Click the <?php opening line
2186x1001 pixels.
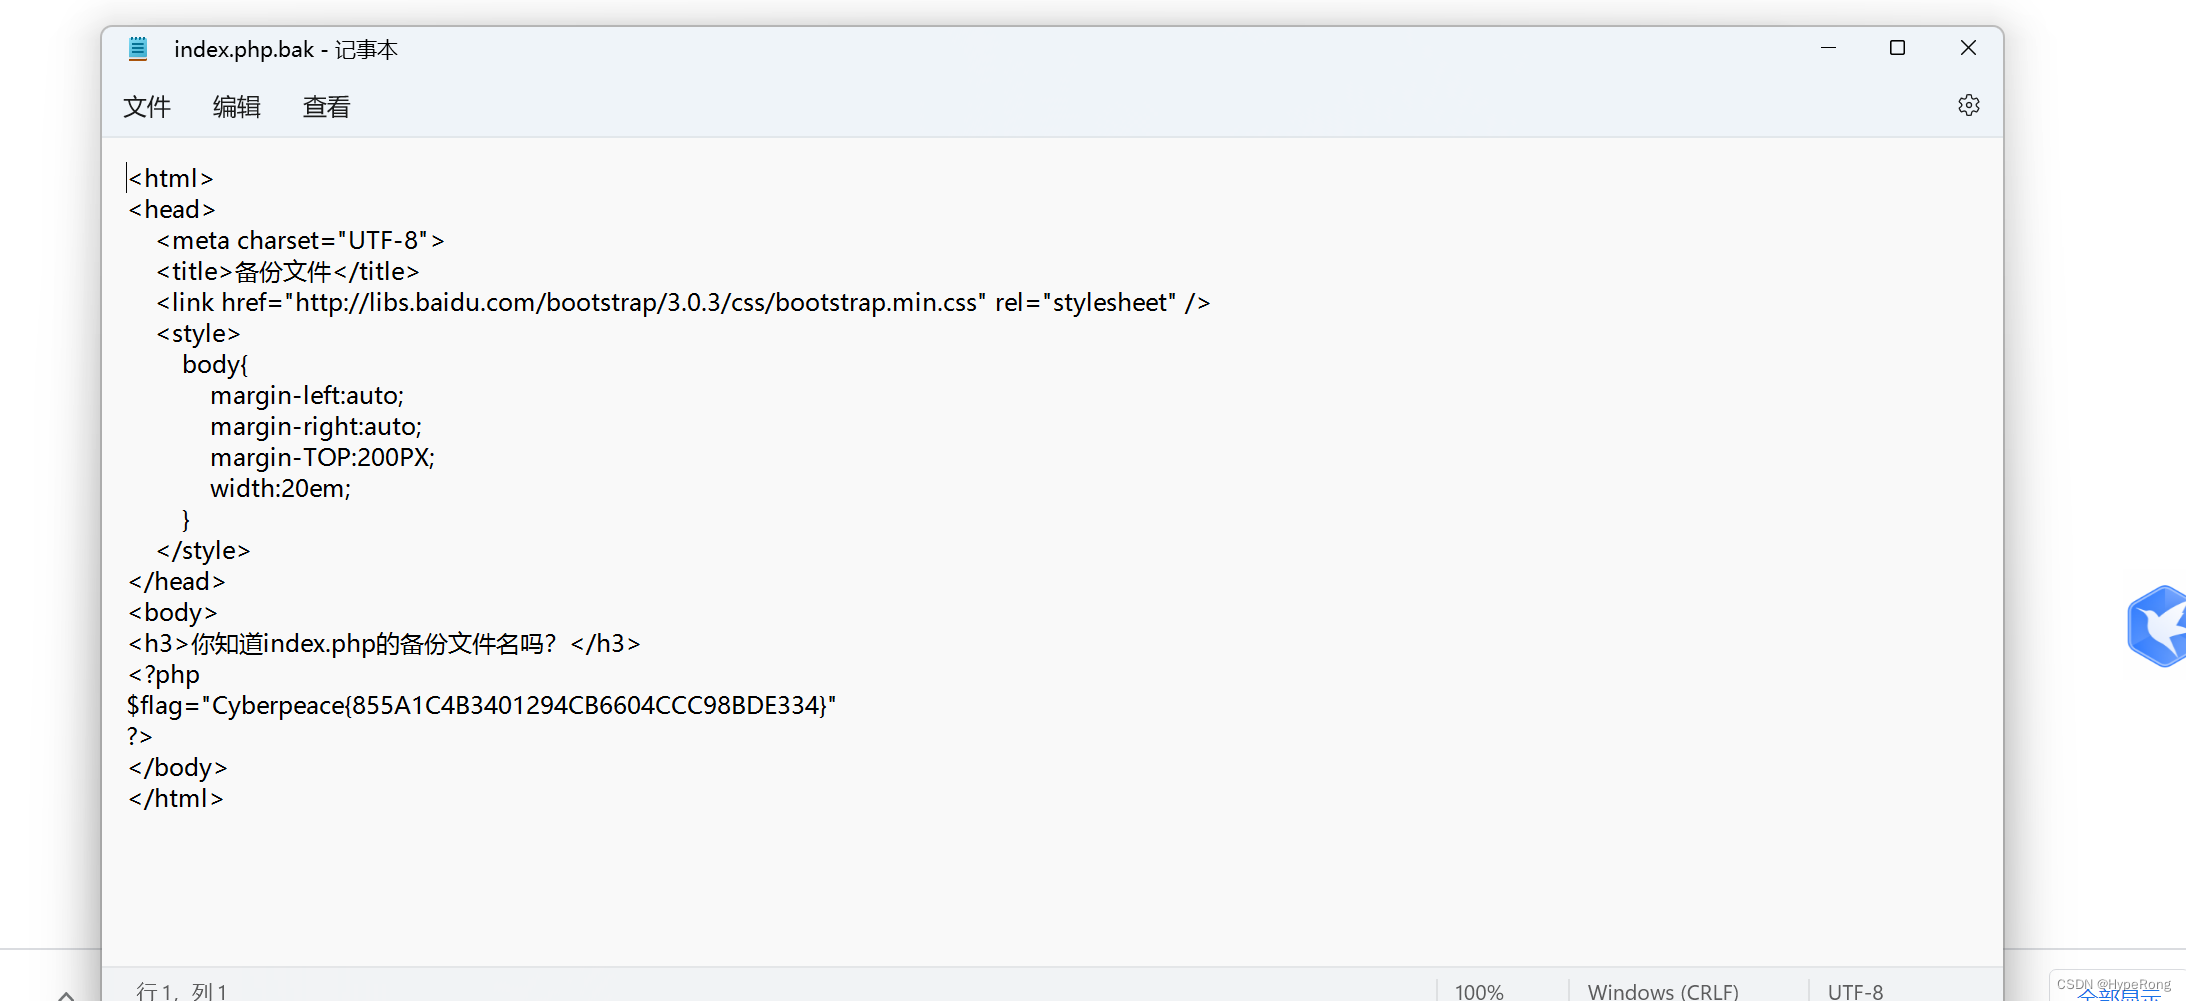click(164, 674)
